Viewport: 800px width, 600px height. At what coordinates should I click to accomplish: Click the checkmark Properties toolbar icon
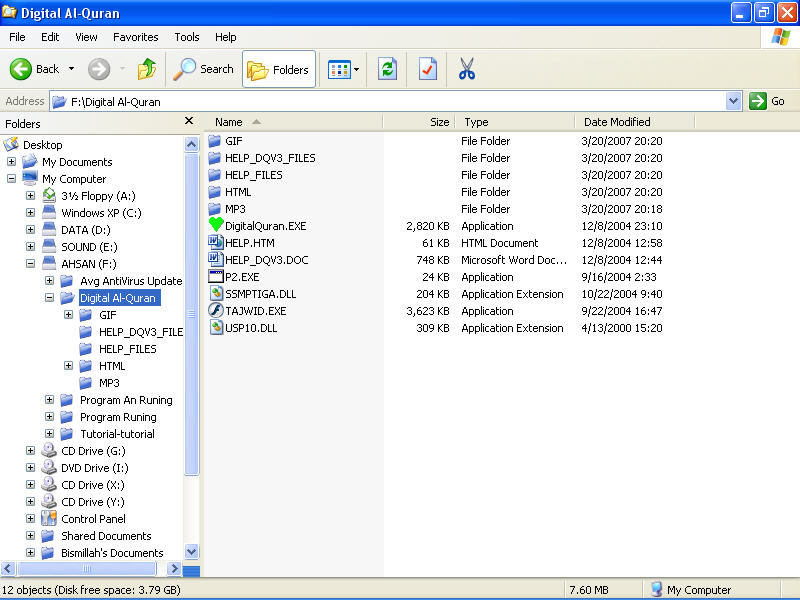pyautogui.click(x=428, y=69)
